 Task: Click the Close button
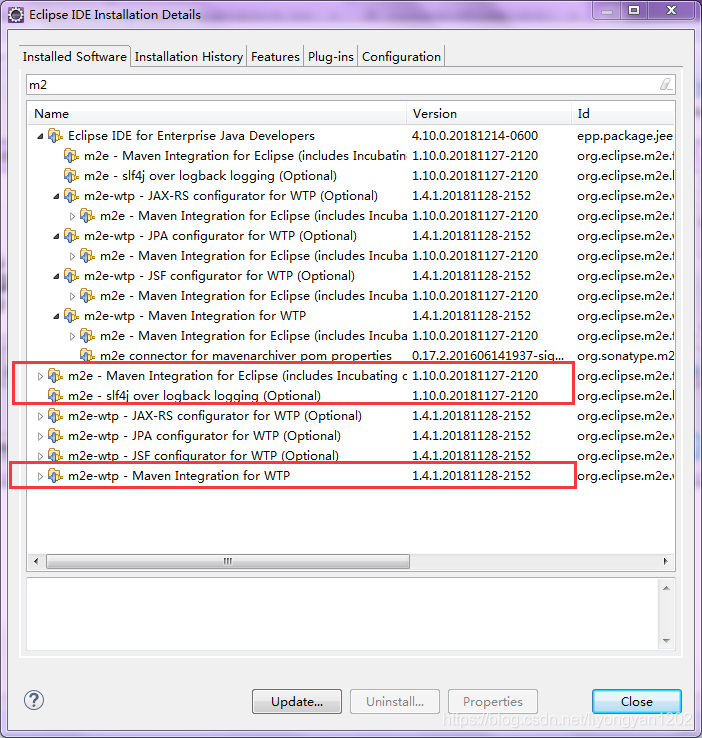[x=637, y=701]
